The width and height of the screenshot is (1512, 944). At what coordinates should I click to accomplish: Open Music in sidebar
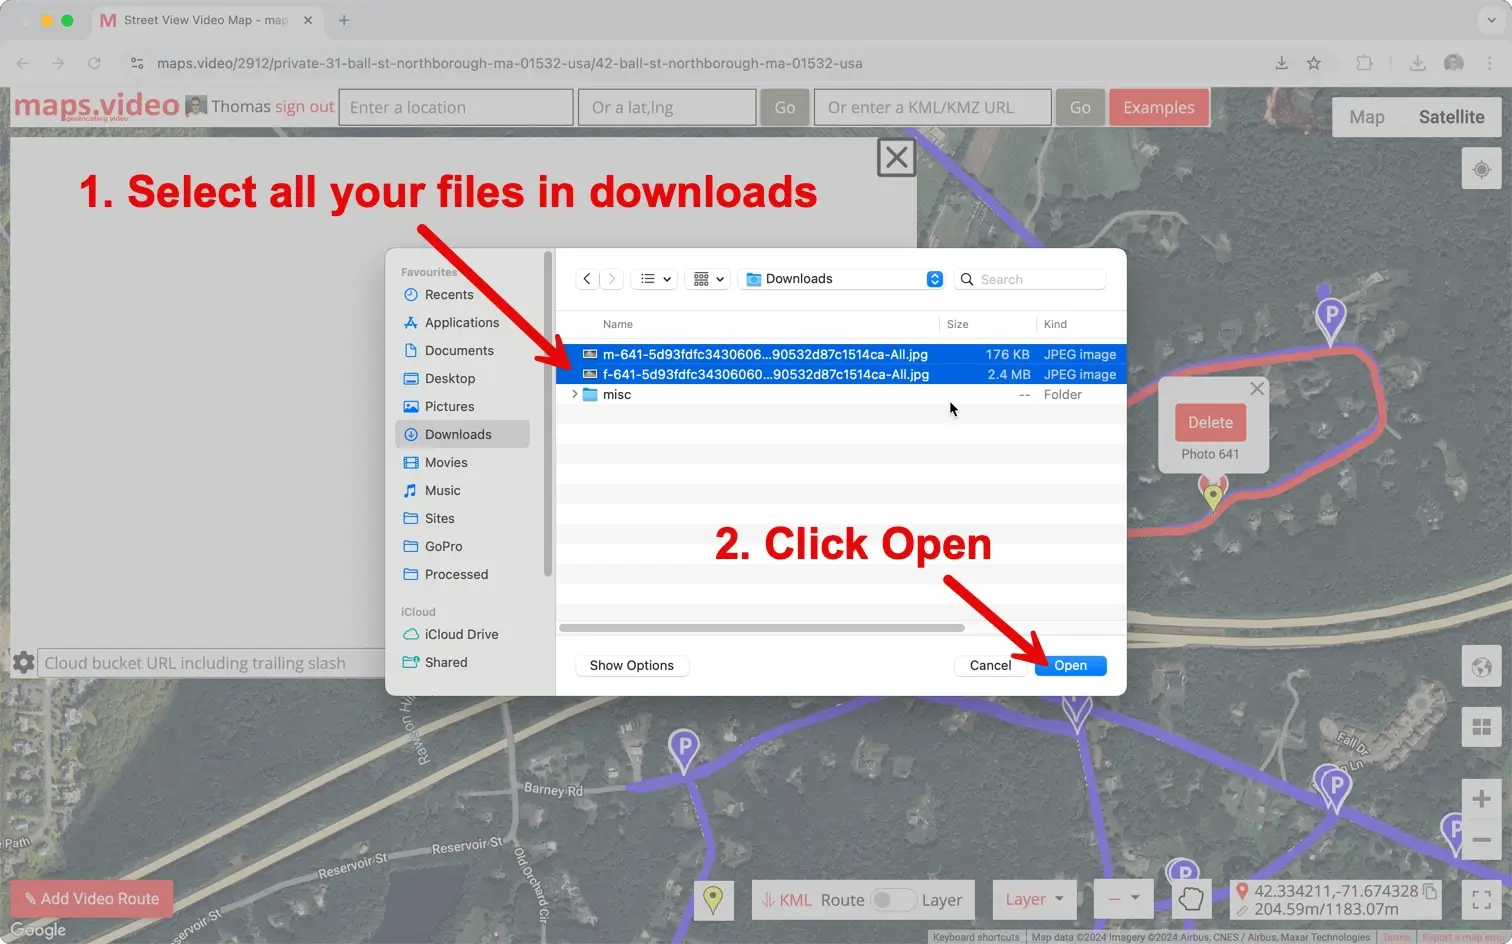(462, 490)
